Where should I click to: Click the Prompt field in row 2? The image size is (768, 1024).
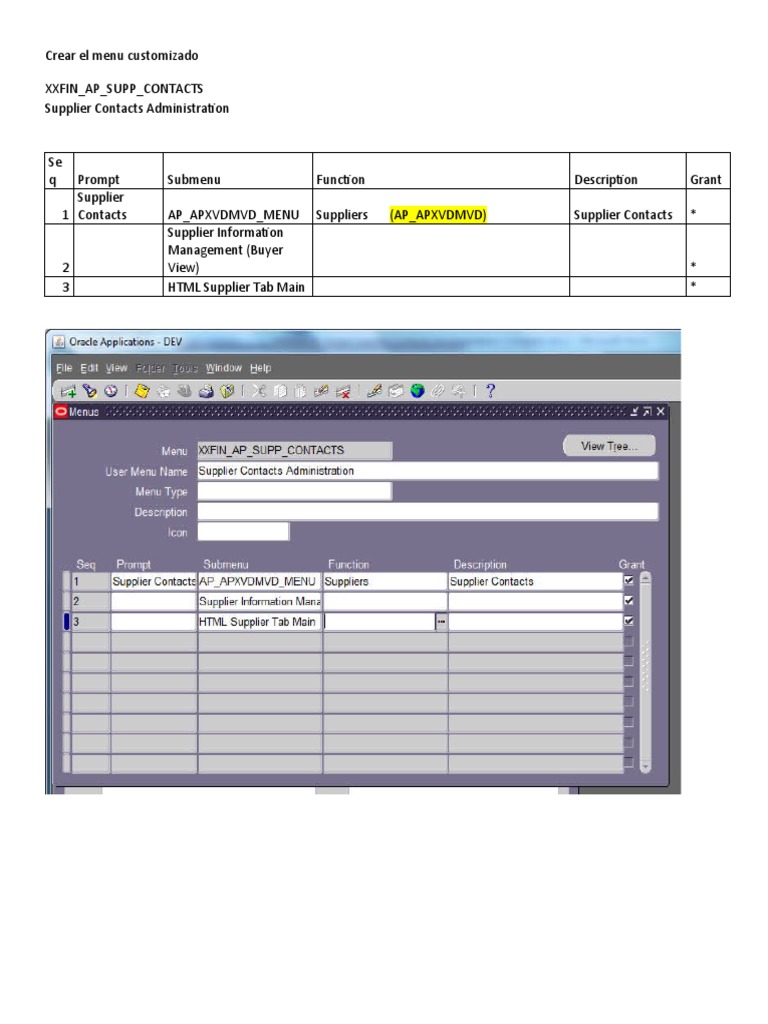point(153,601)
